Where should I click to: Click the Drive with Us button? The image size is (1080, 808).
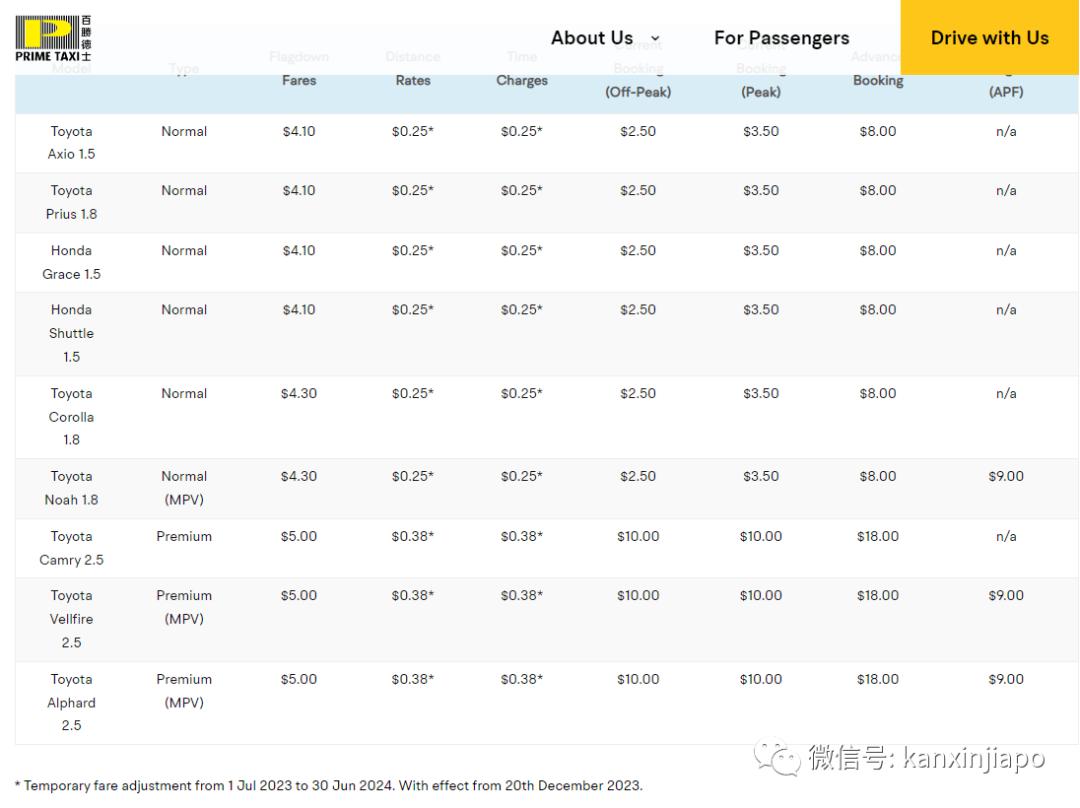989,38
